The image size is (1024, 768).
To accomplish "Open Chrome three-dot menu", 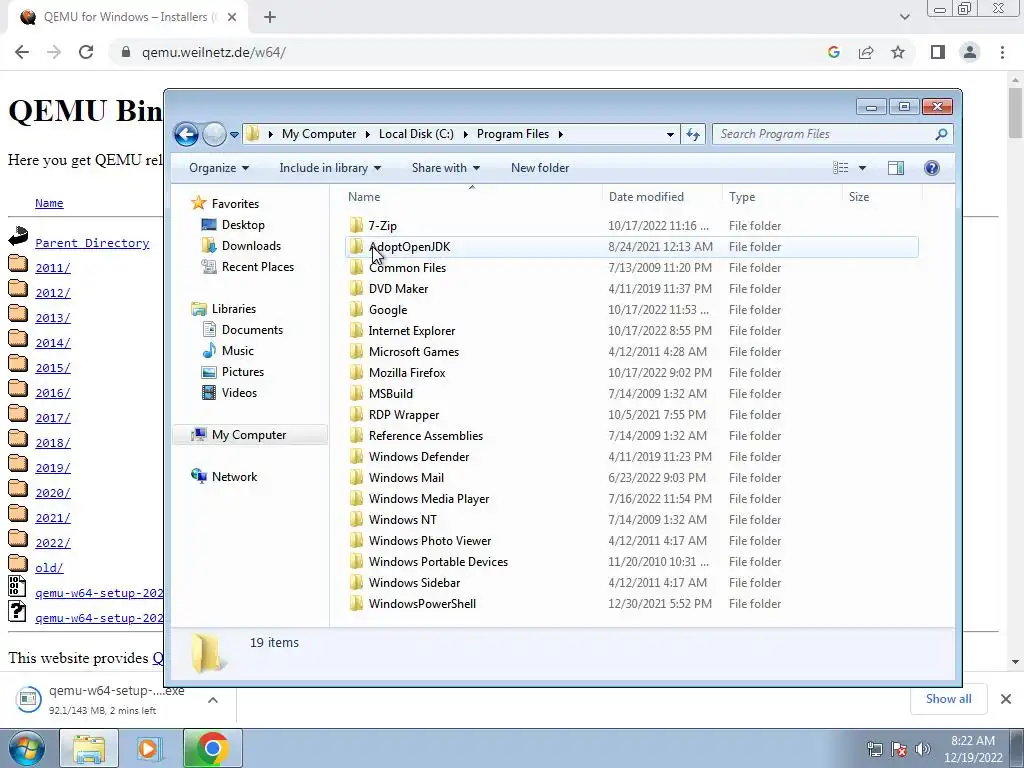I will [x=1002, y=52].
